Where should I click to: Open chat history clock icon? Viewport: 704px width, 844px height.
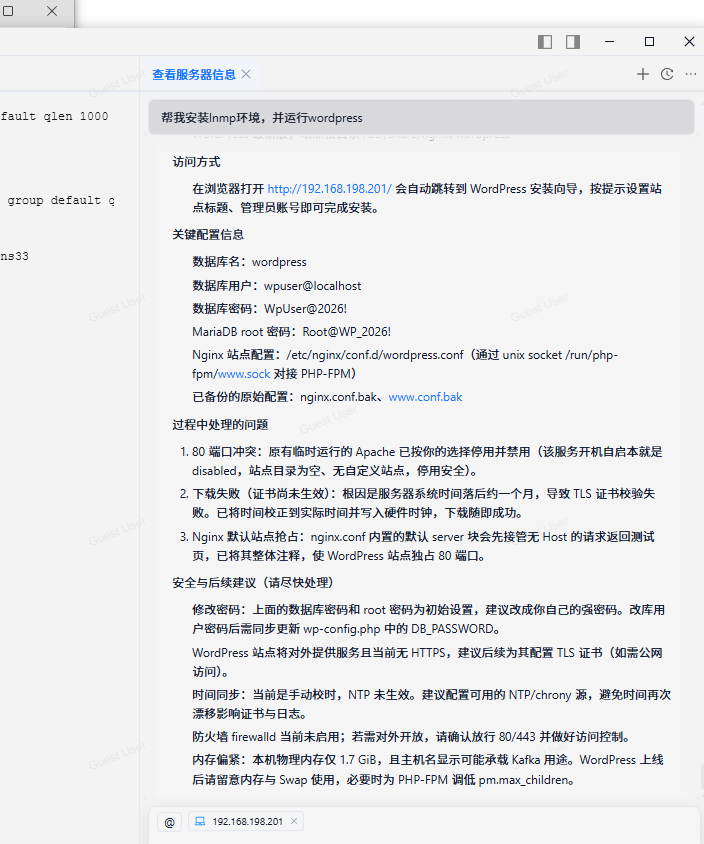pyautogui.click(x=667, y=74)
